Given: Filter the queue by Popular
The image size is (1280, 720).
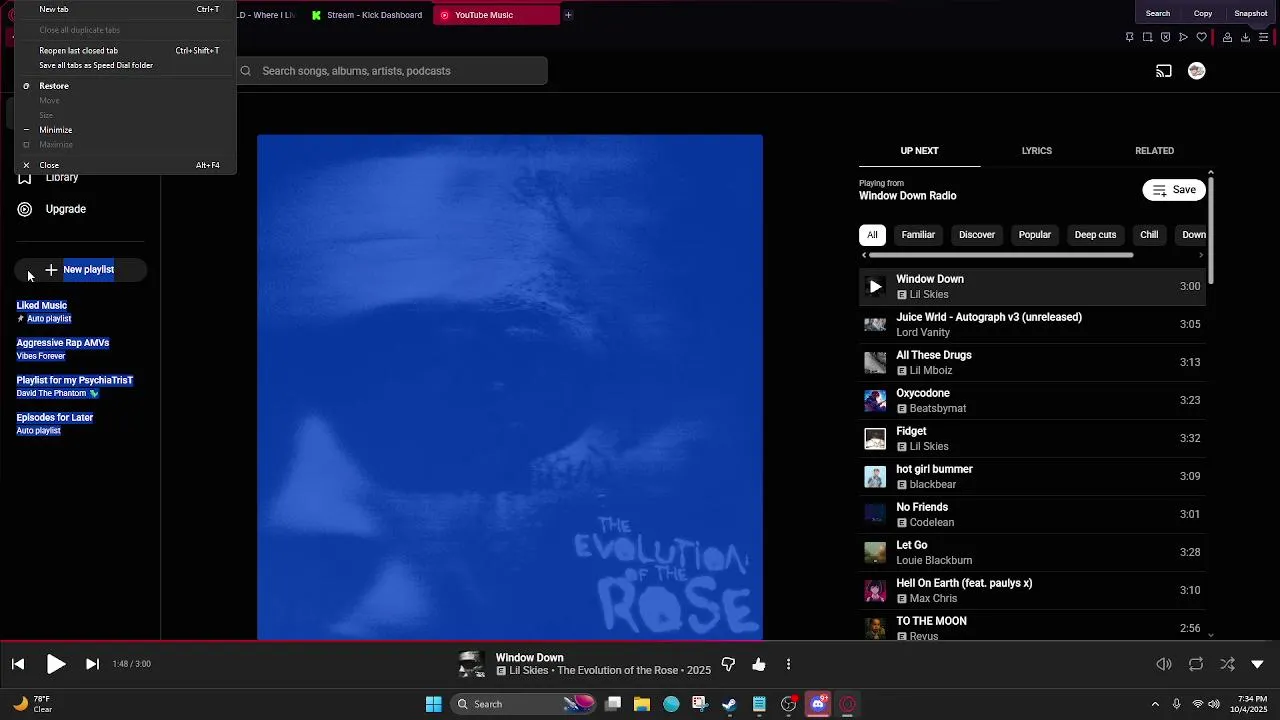Looking at the screenshot, I should [1034, 235].
